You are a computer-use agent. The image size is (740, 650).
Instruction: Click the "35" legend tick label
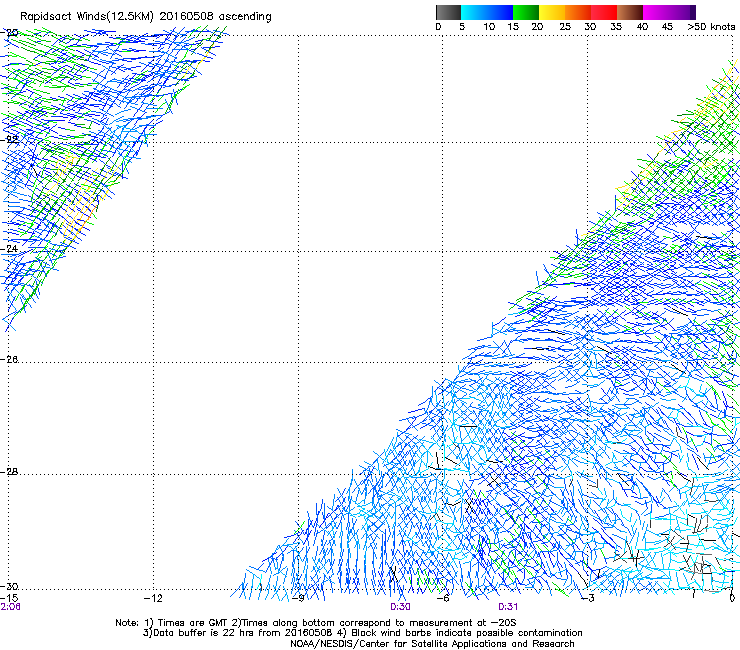tap(616, 27)
